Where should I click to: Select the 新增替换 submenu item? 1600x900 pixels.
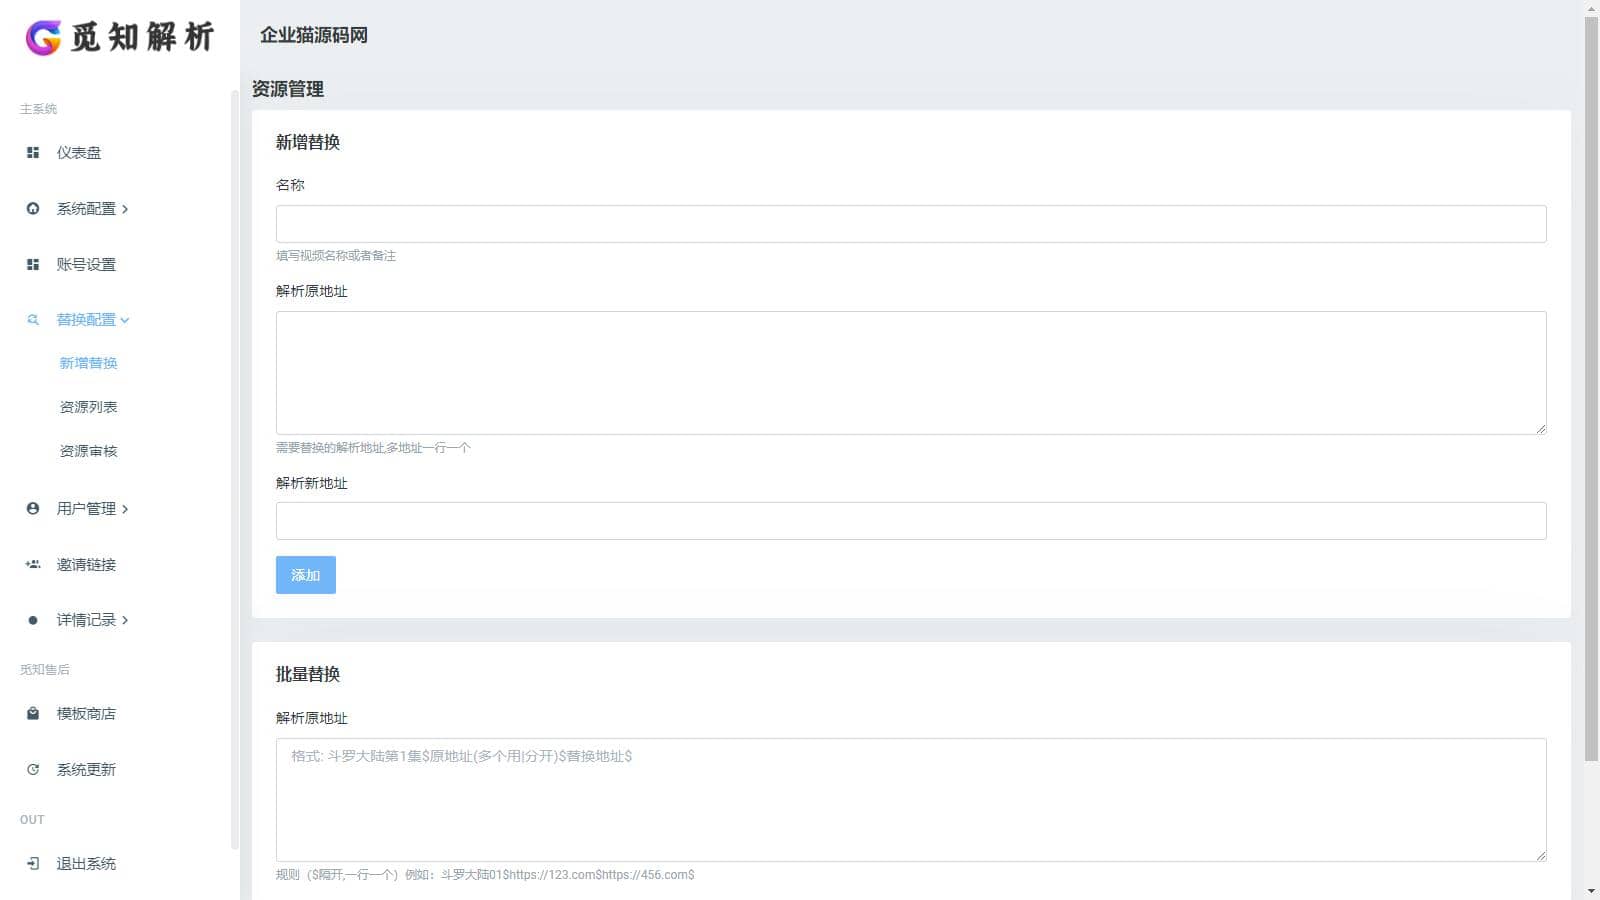click(88, 363)
